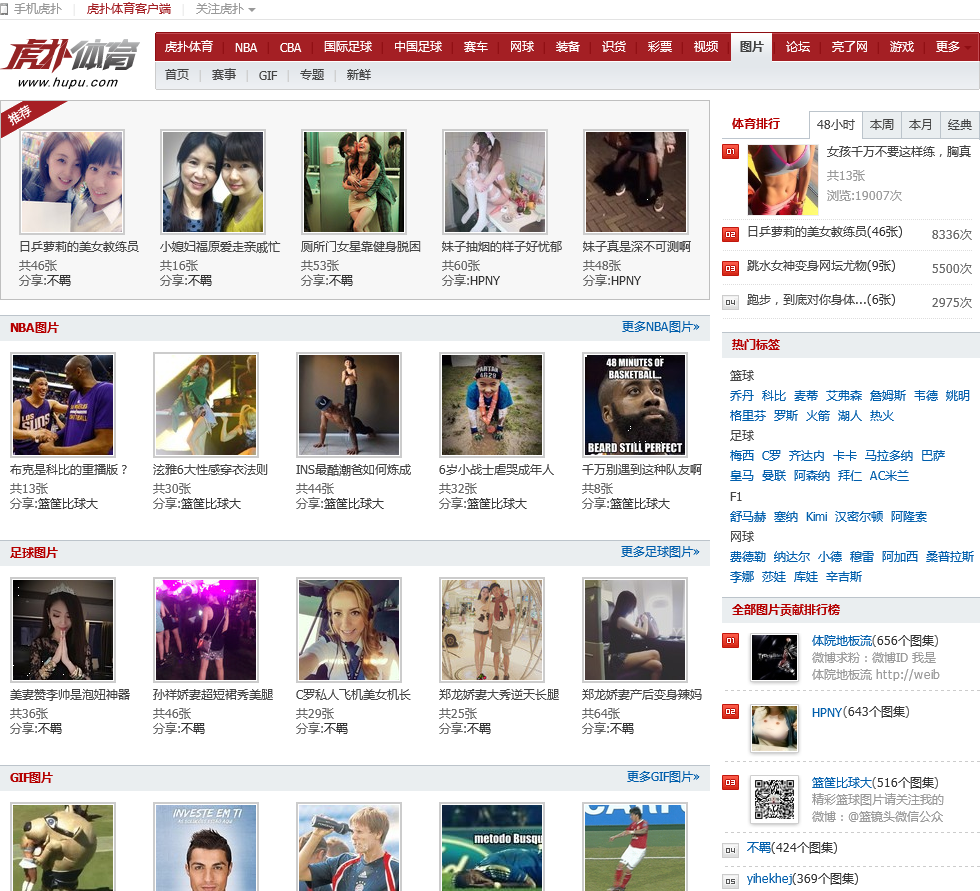Click the 乔丹 tag
The width and height of the screenshot is (980, 891).
point(741,396)
